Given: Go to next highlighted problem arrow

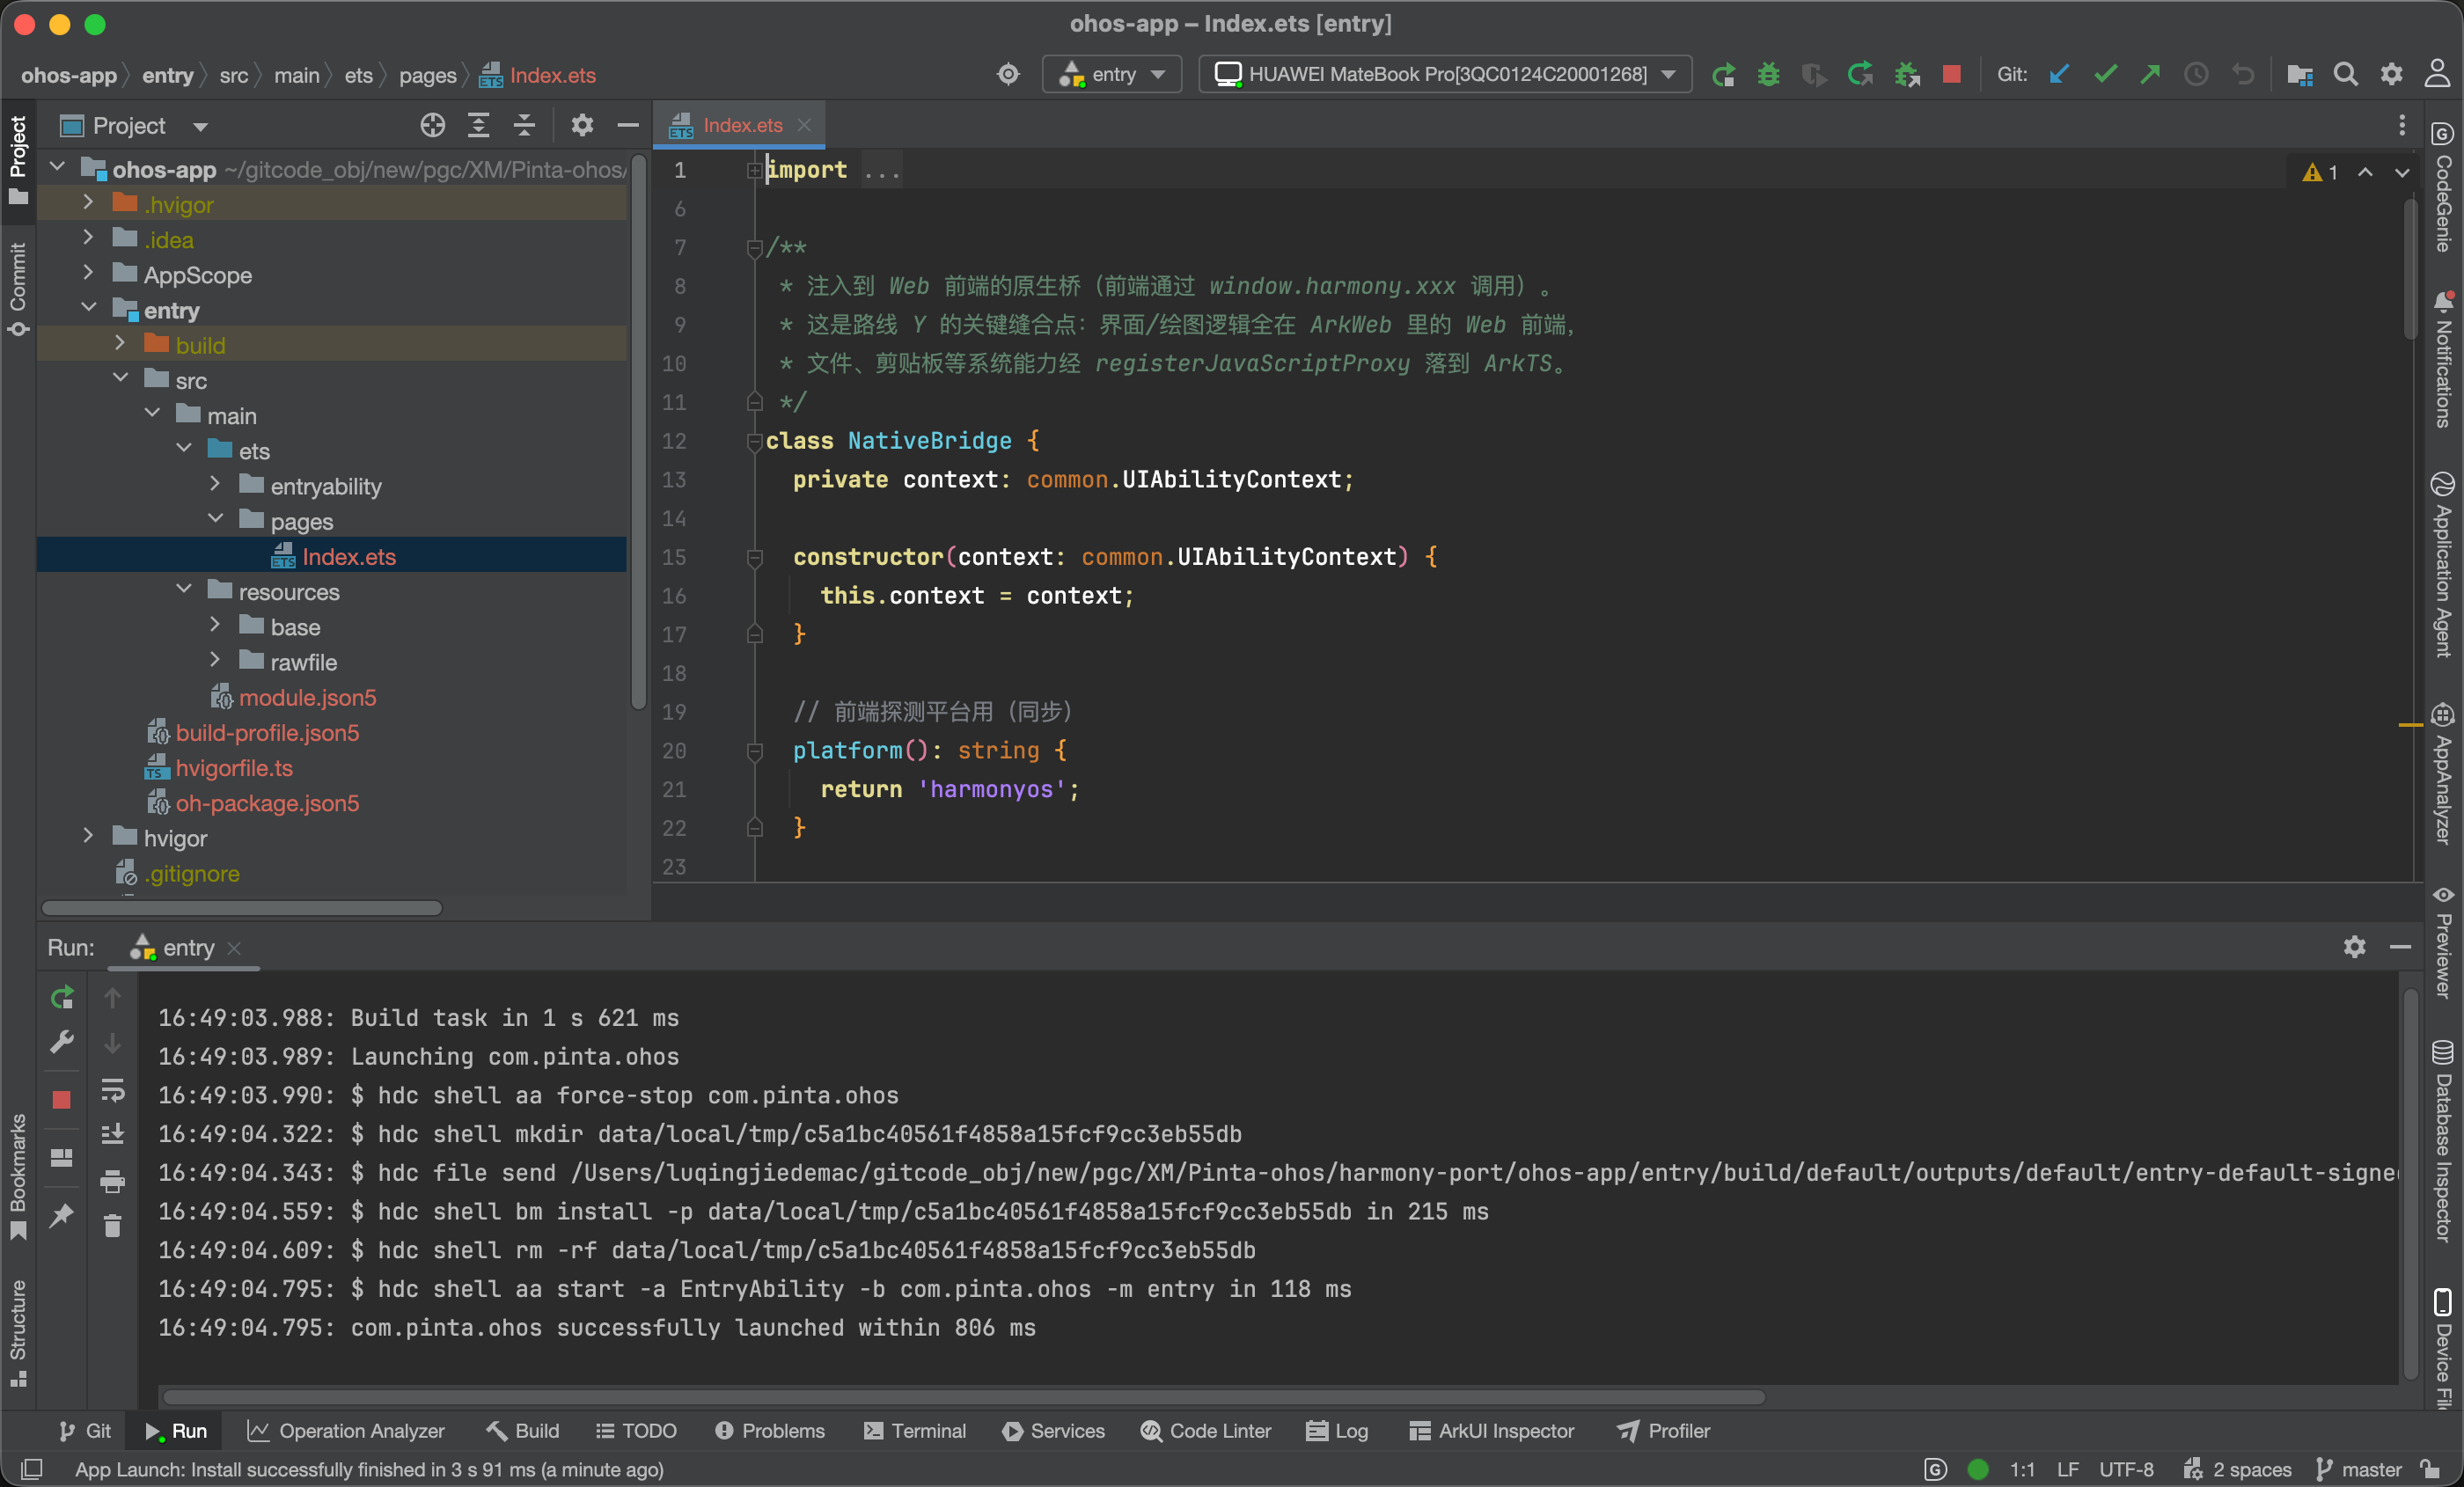Looking at the screenshot, I should tap(2401, 172).
